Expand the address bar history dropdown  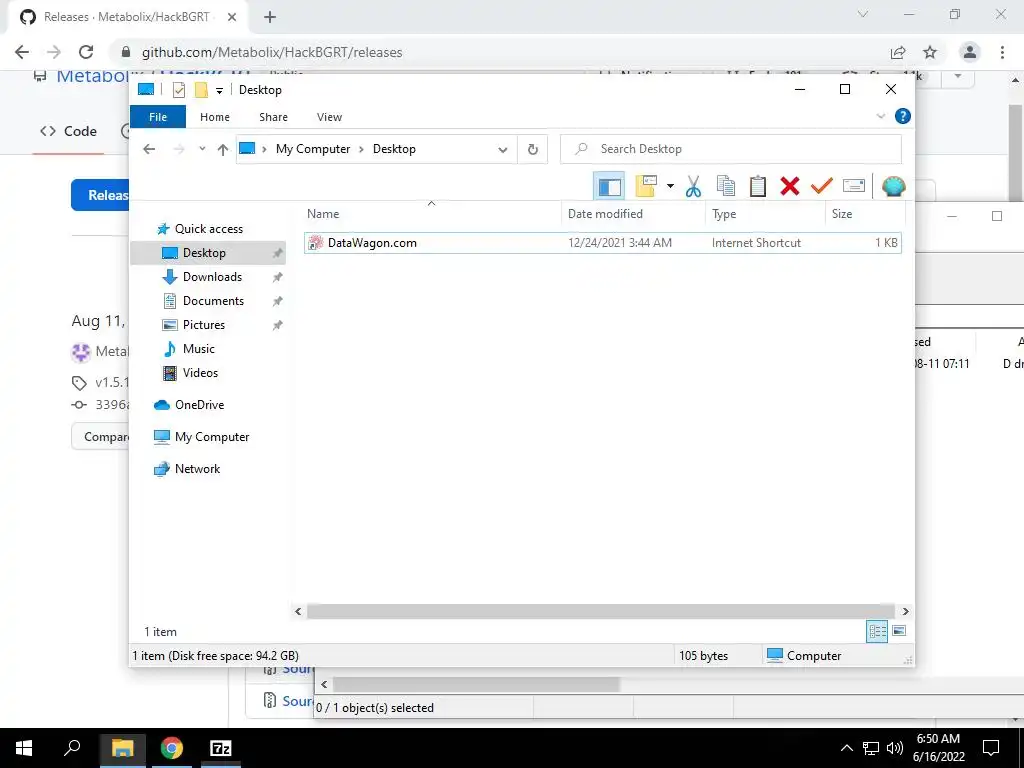tap(502, 150)
